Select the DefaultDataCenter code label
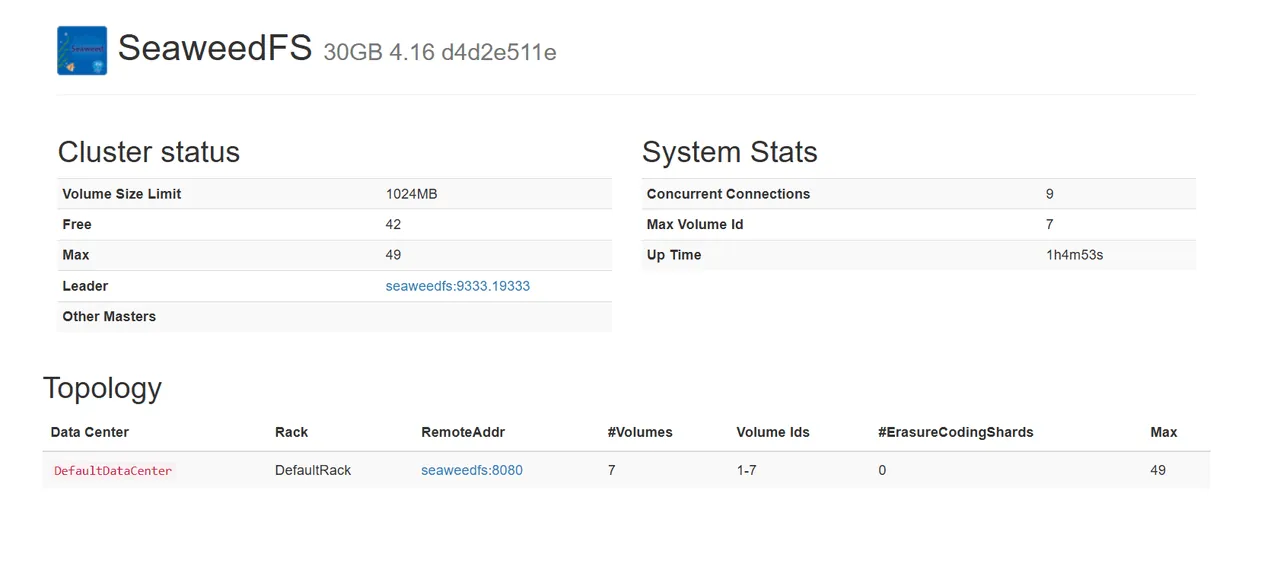1280x567 pixels. click(113, 470)
